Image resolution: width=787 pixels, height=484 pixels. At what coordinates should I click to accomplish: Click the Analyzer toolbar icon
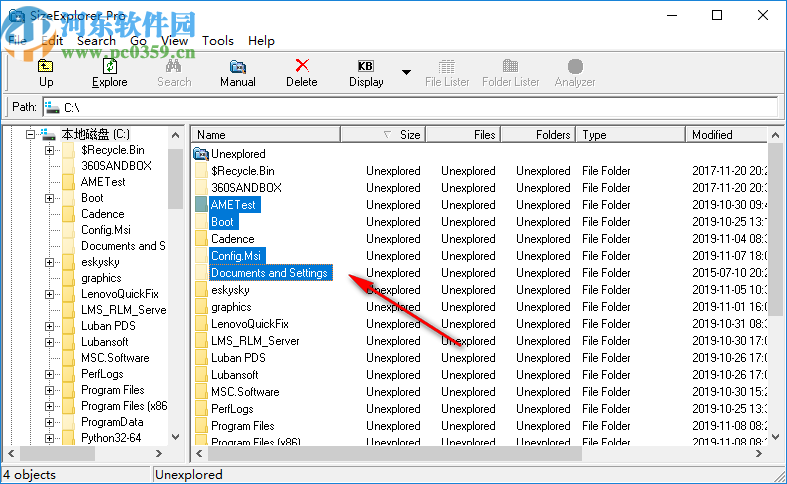click(575, 66)
